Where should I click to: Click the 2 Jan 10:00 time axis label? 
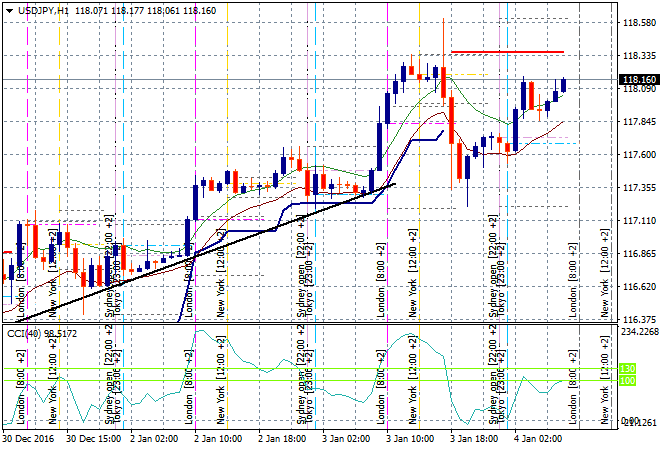pyautogui.click(x=218, y=439)
